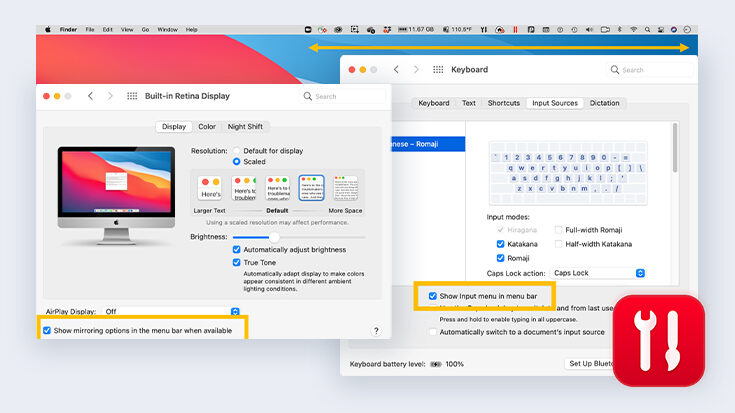Open the volume icon in menu bar
The width and height of the screenshot is (735, 413).
589,30
